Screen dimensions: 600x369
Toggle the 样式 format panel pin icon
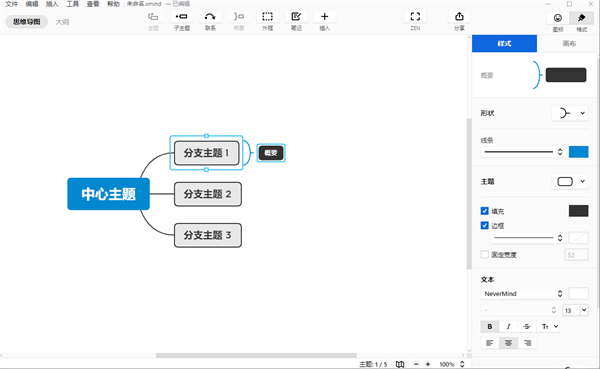click(582, 18)
